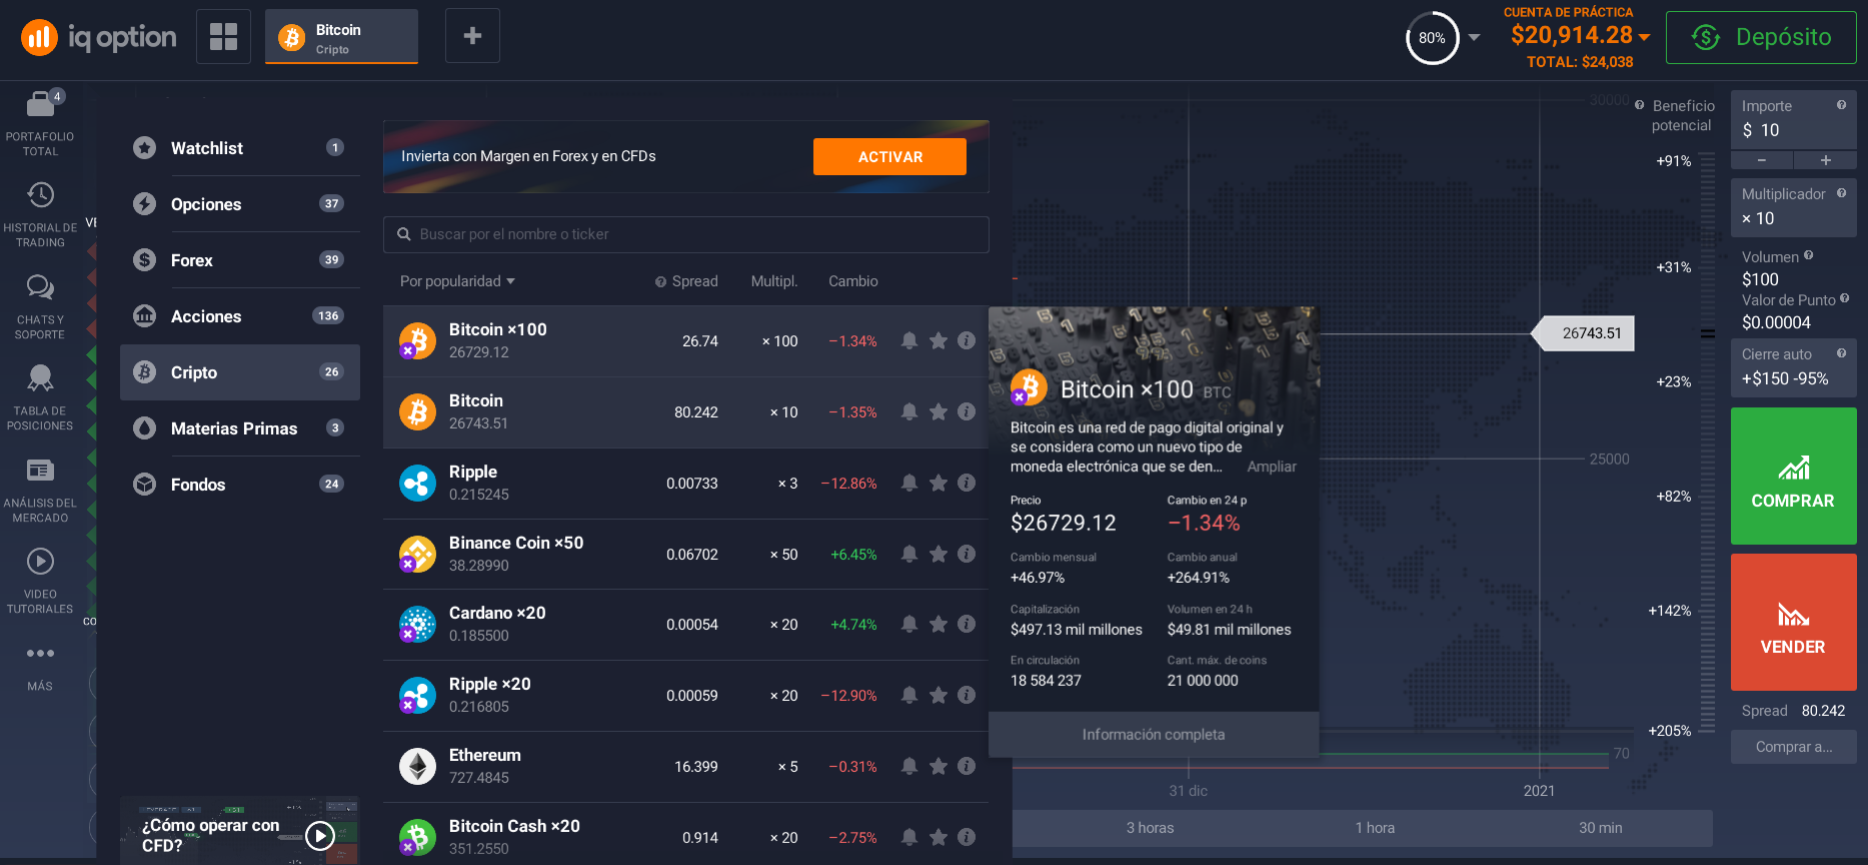Select Binance Coin ×50 asset row

[x=686, y=554]
